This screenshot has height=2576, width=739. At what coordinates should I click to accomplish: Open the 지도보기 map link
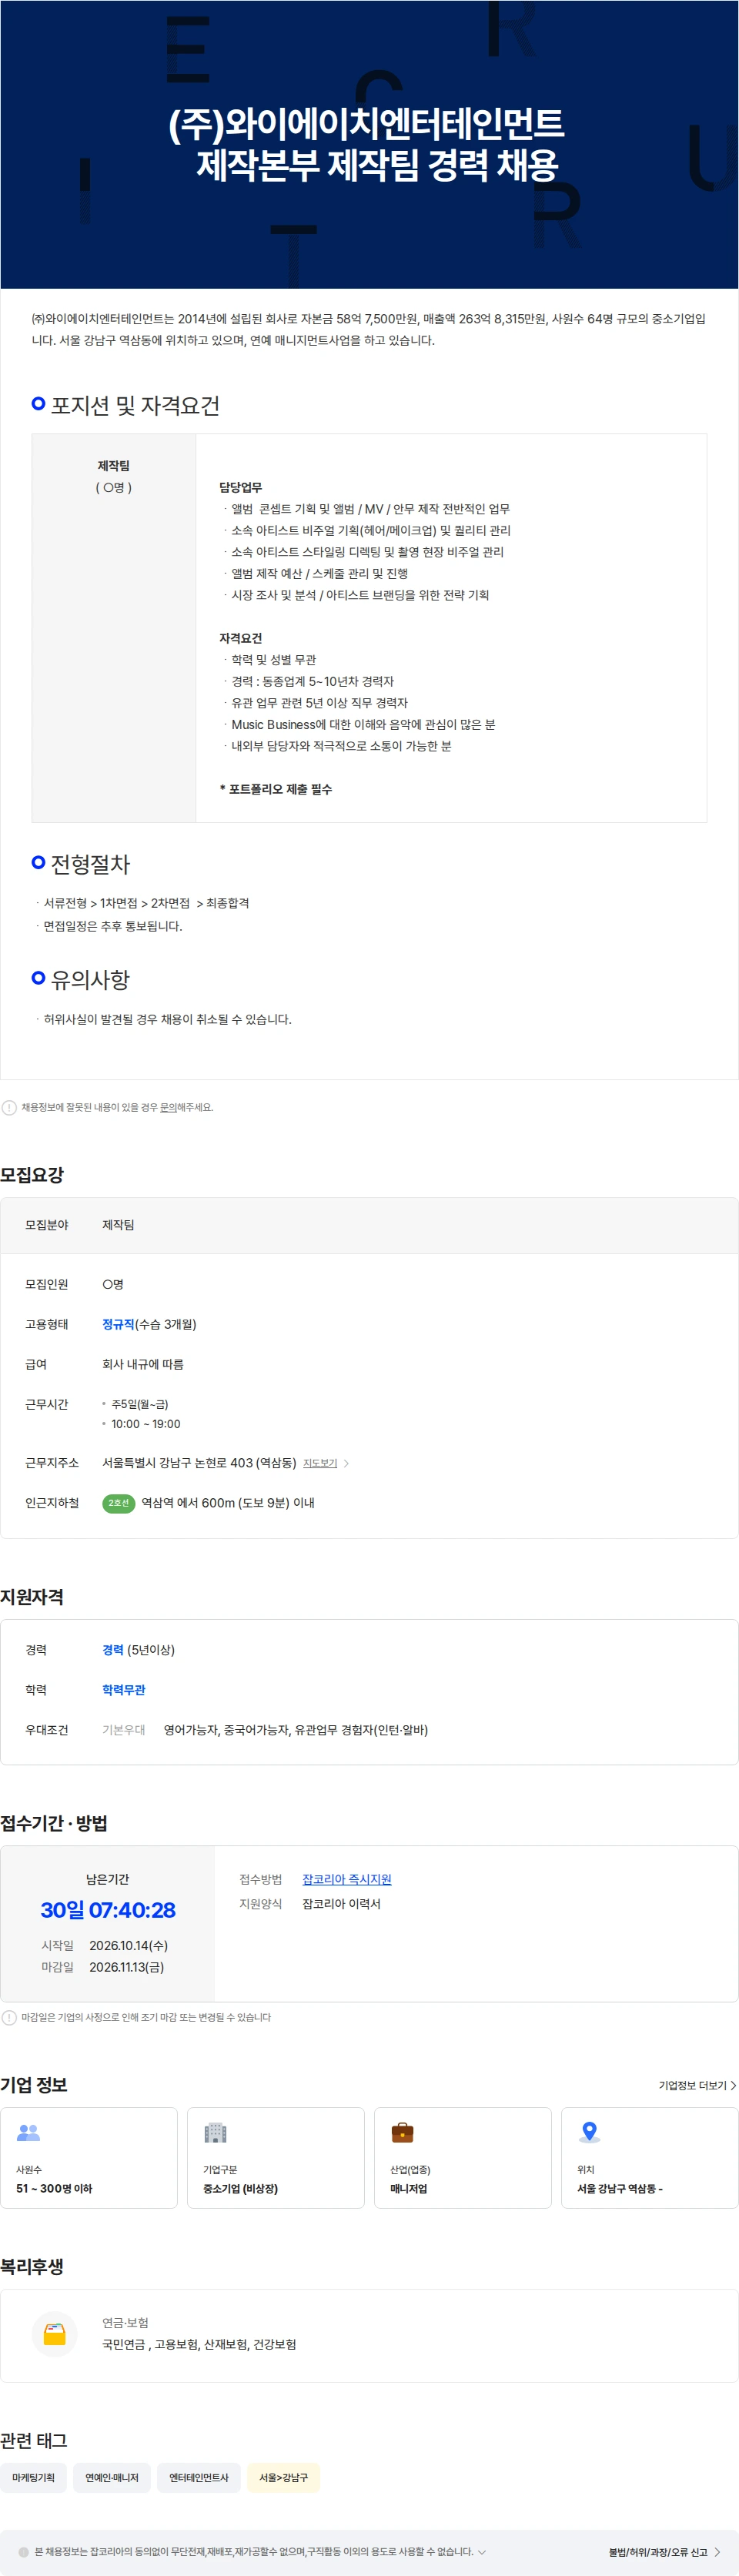[320, 1463]
